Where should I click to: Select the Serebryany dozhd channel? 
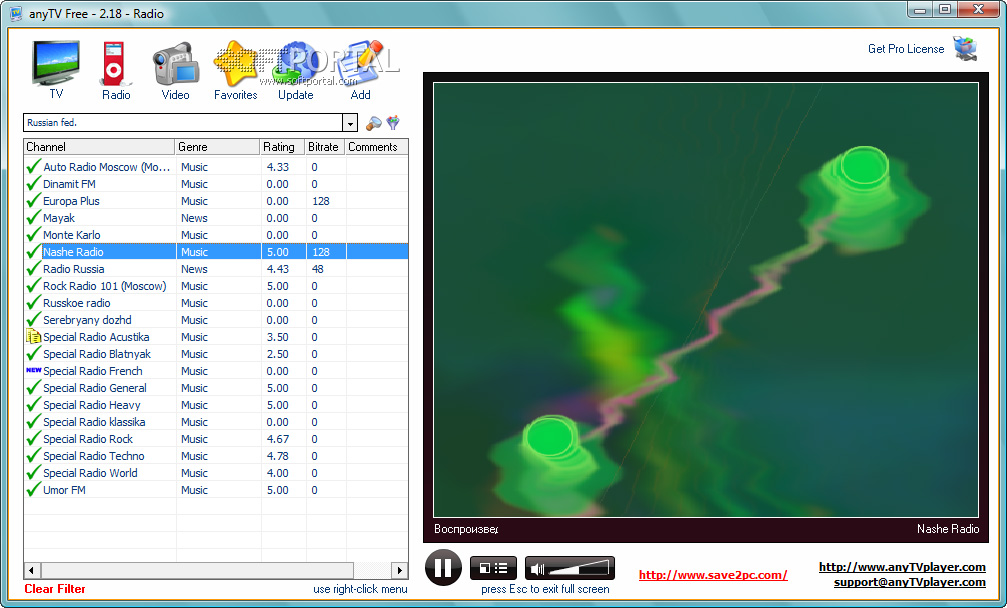click(x=87, y=320)
